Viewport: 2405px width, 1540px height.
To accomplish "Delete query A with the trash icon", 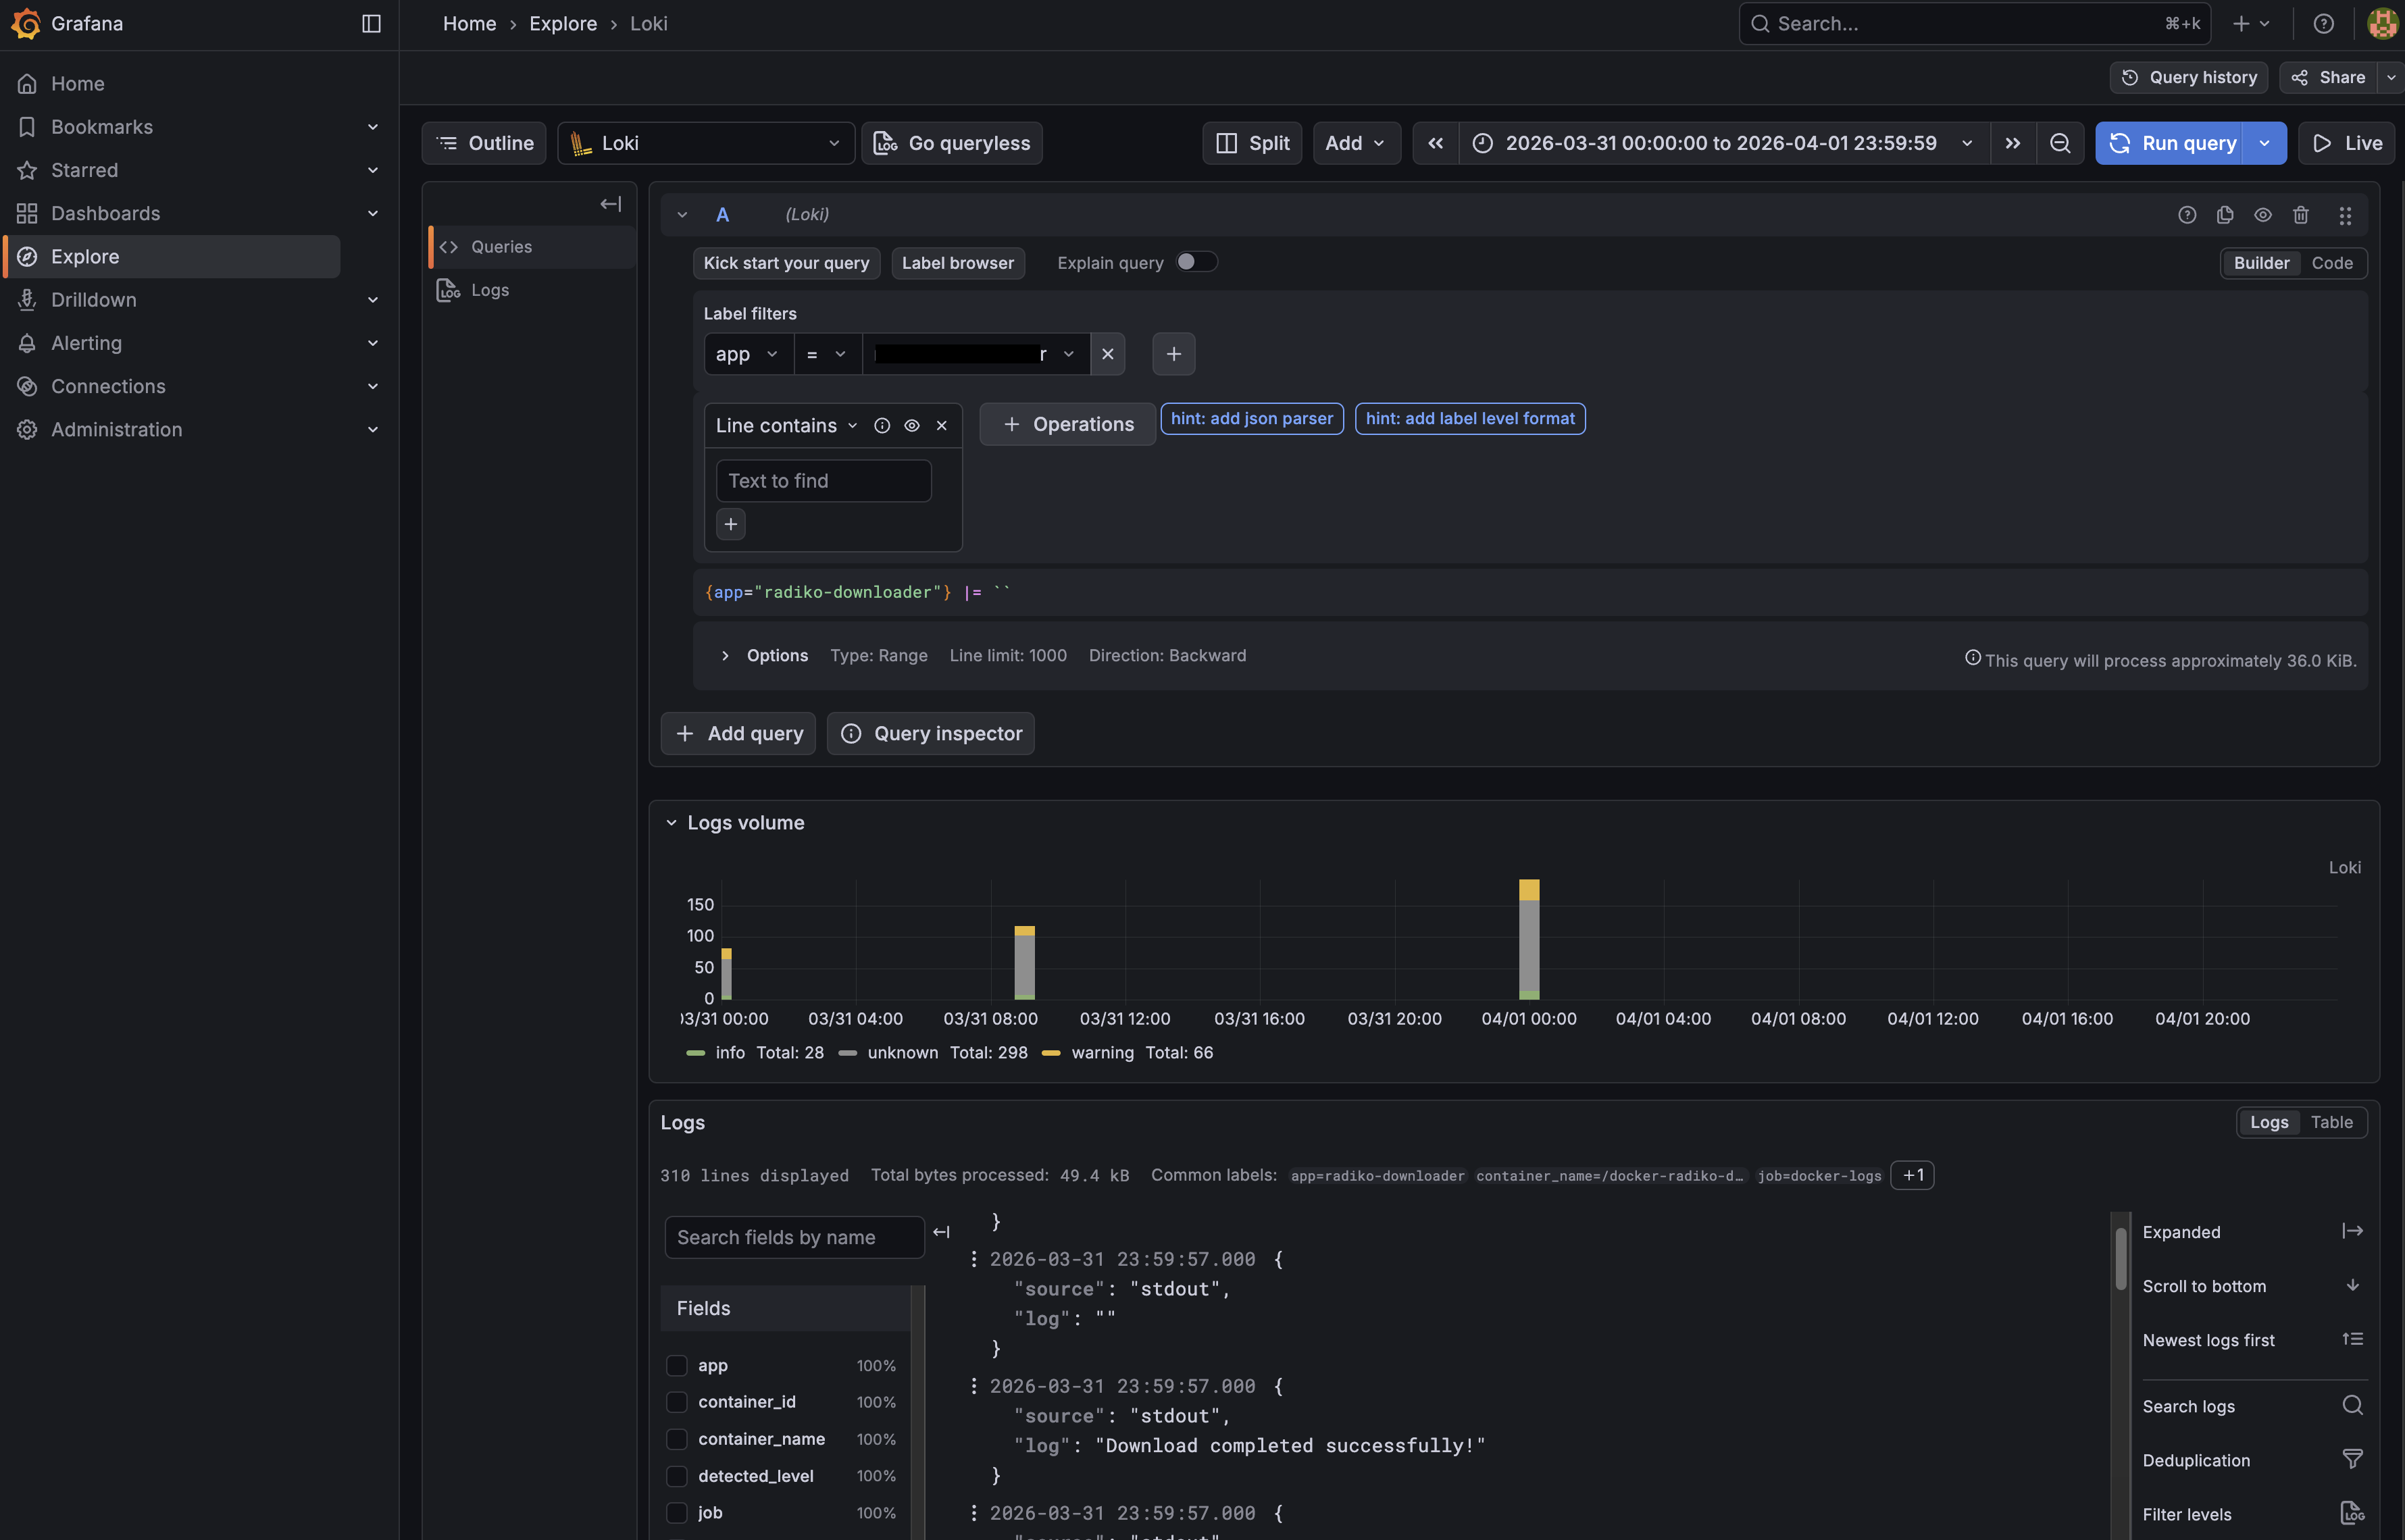I will point(2301,215).
